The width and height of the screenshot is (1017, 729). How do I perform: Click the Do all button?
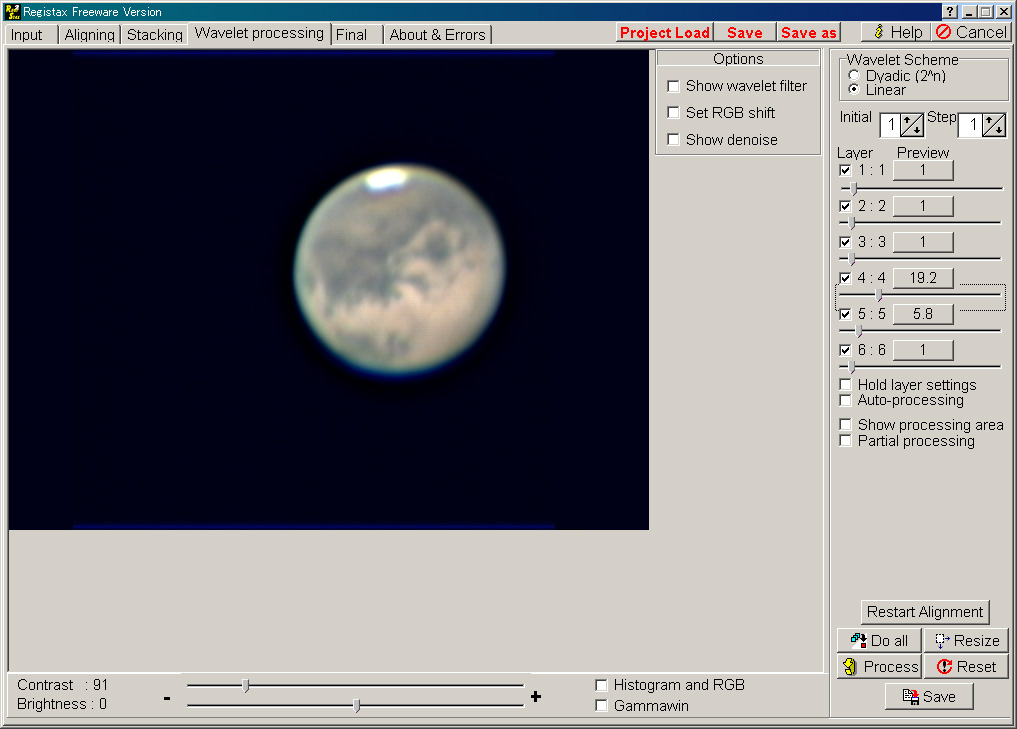coord(878,640)
